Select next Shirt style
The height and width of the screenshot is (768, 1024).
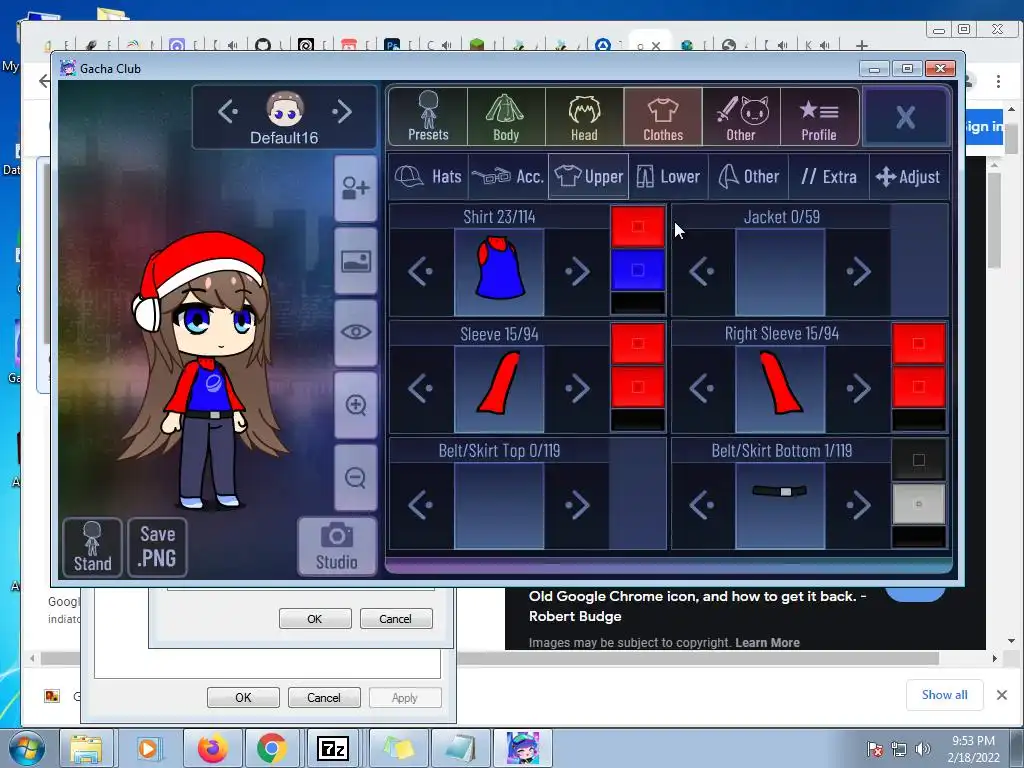click(x=577, y=271)
